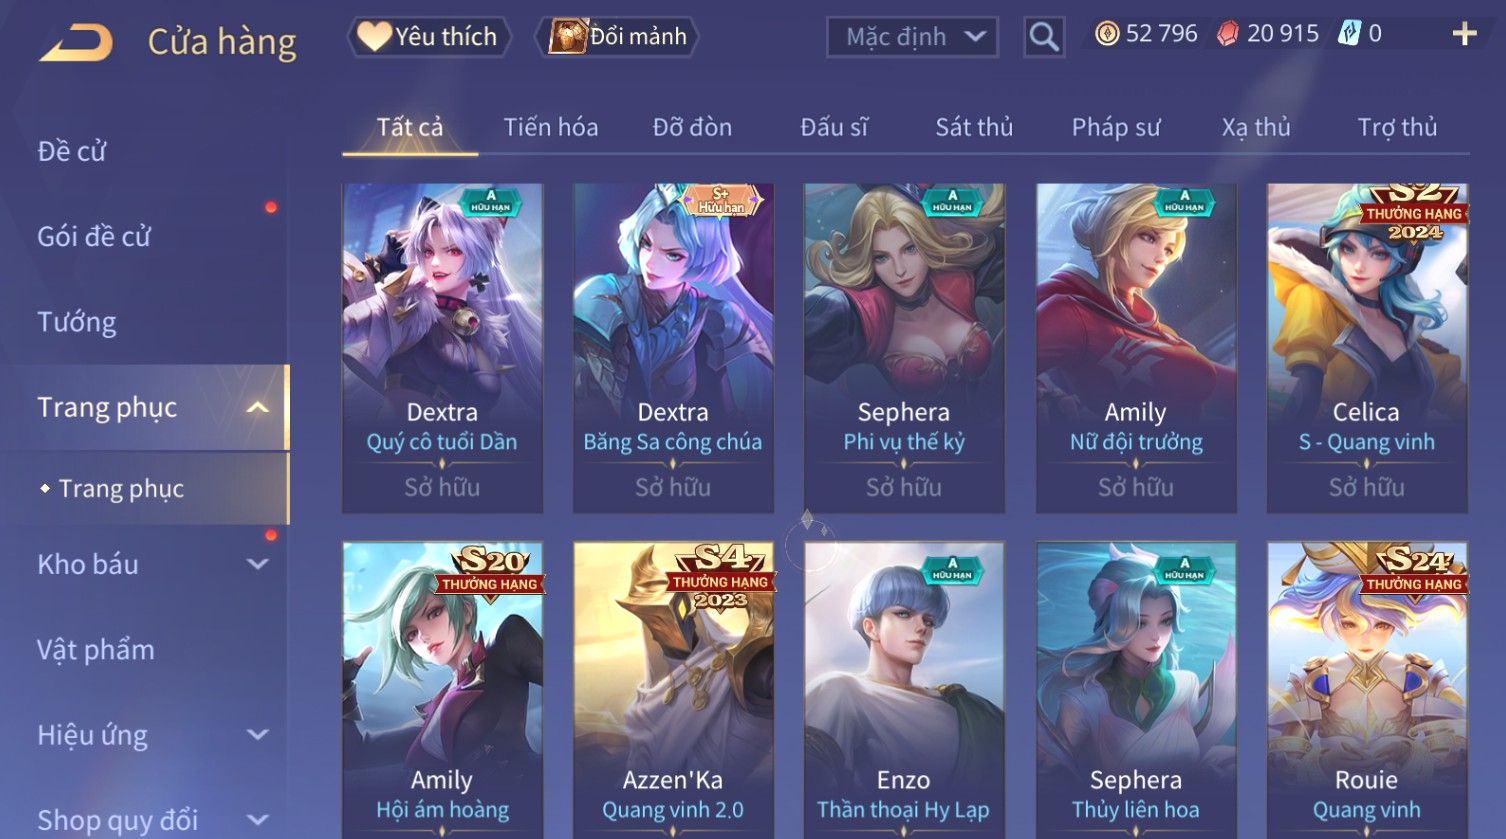Collapse the Trang phục sidebar section
This screenshot has width=1506, height=839.
click(257, 408)
